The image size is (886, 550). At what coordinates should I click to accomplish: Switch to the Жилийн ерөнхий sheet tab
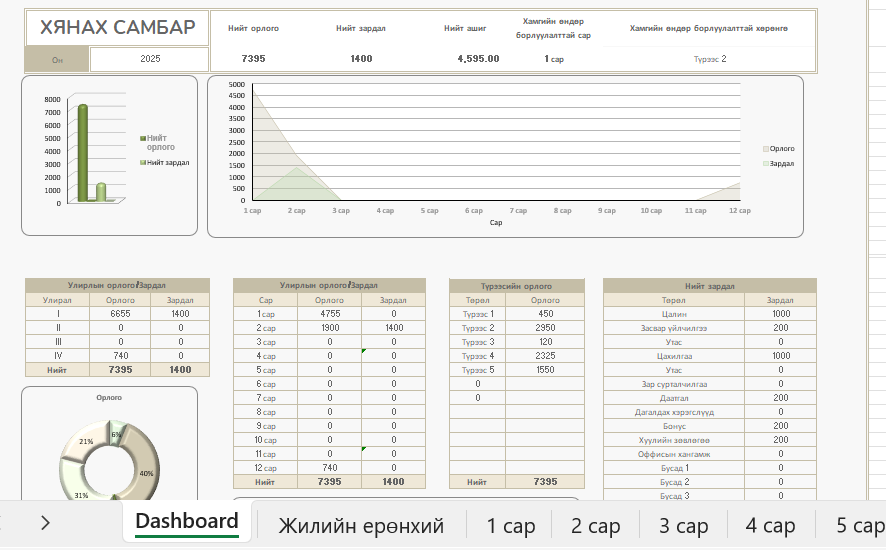(x=360, y=525)
